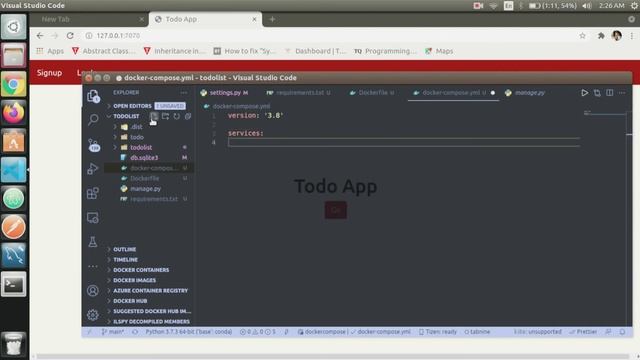Click the tabnine status bar item
Viewport: 640px width, 360px height.
(x=477, y=332)
